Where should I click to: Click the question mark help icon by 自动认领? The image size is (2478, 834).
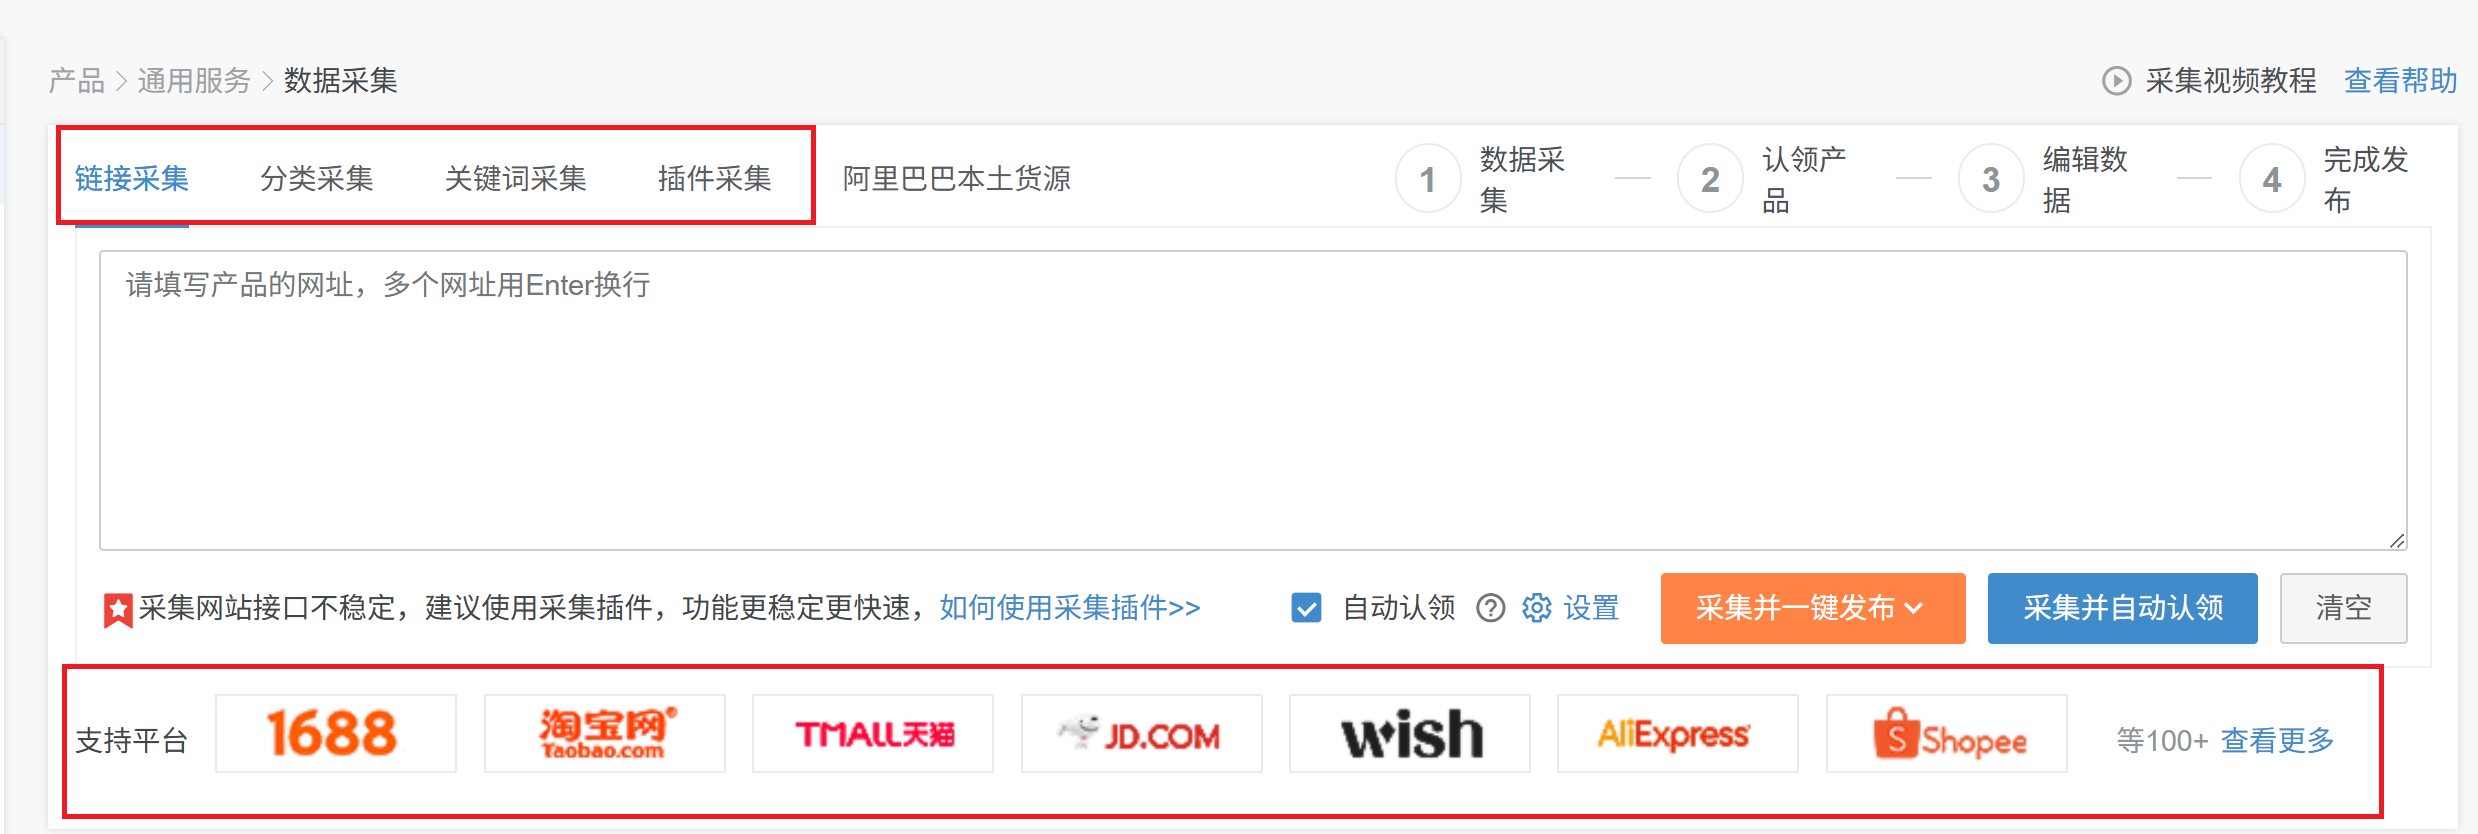click(1490, 608)
